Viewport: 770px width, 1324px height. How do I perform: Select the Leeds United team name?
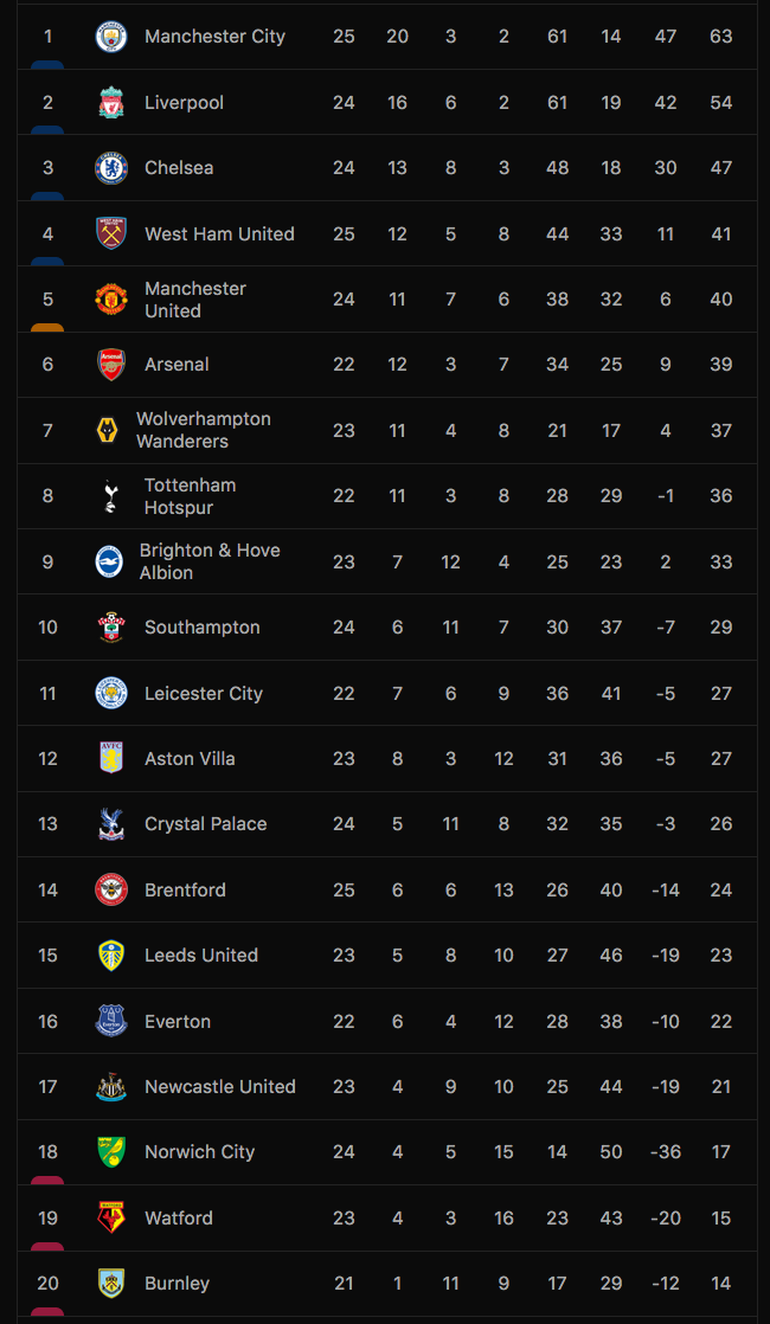tap(201, 956)
